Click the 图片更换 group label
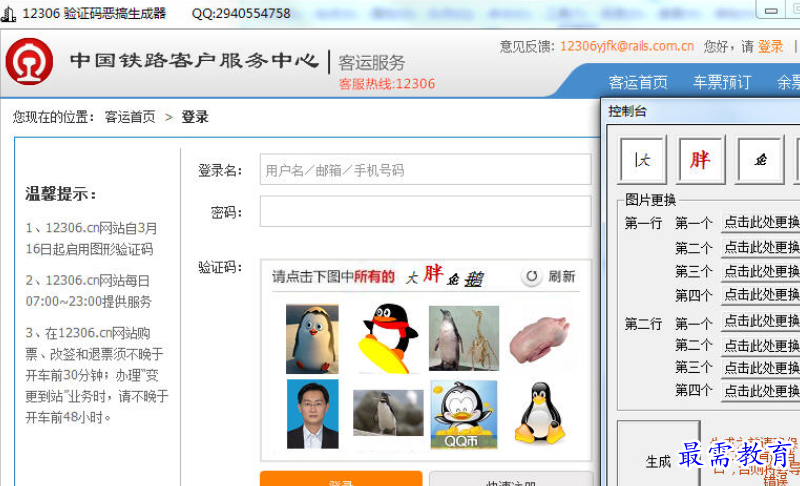This screenshot has height=486, width=800. pos(650,200)
